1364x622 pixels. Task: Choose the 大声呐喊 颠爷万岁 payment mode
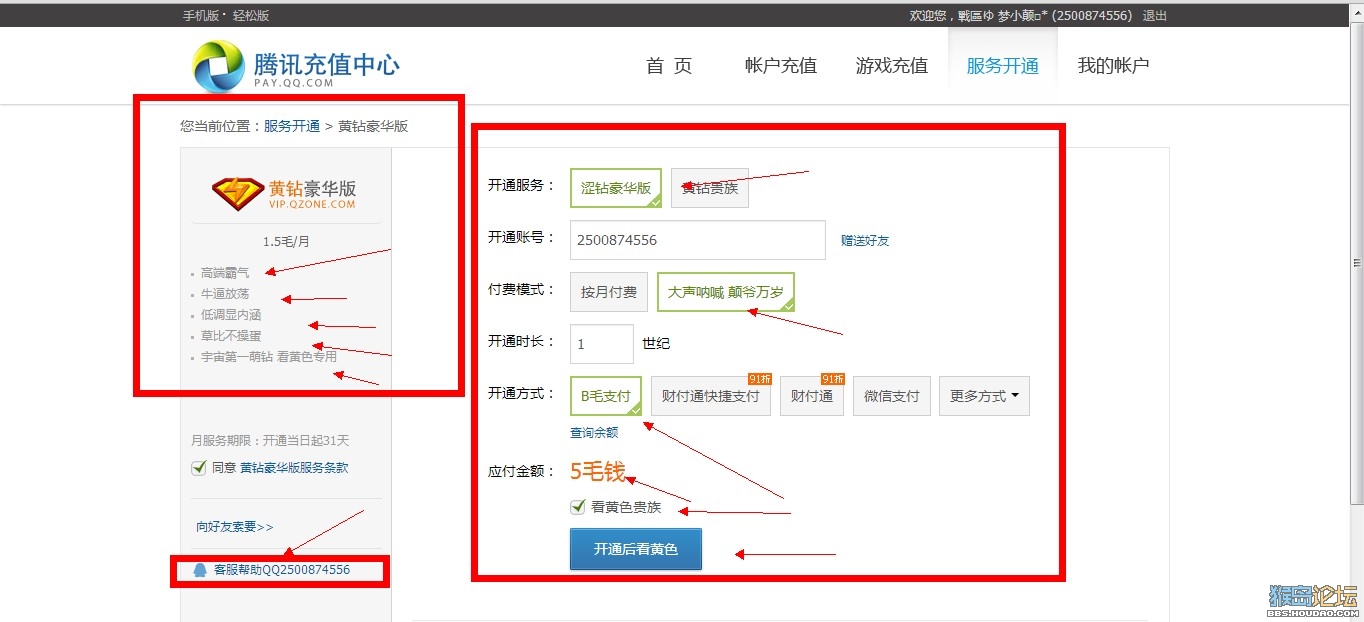pyautogui.click(x=726, y=292)
